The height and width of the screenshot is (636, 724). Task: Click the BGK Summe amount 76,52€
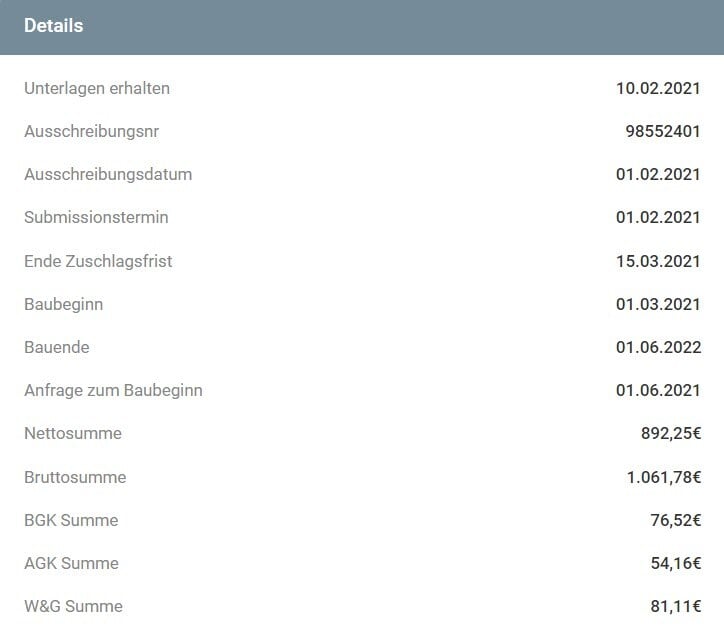click(675, 520)
